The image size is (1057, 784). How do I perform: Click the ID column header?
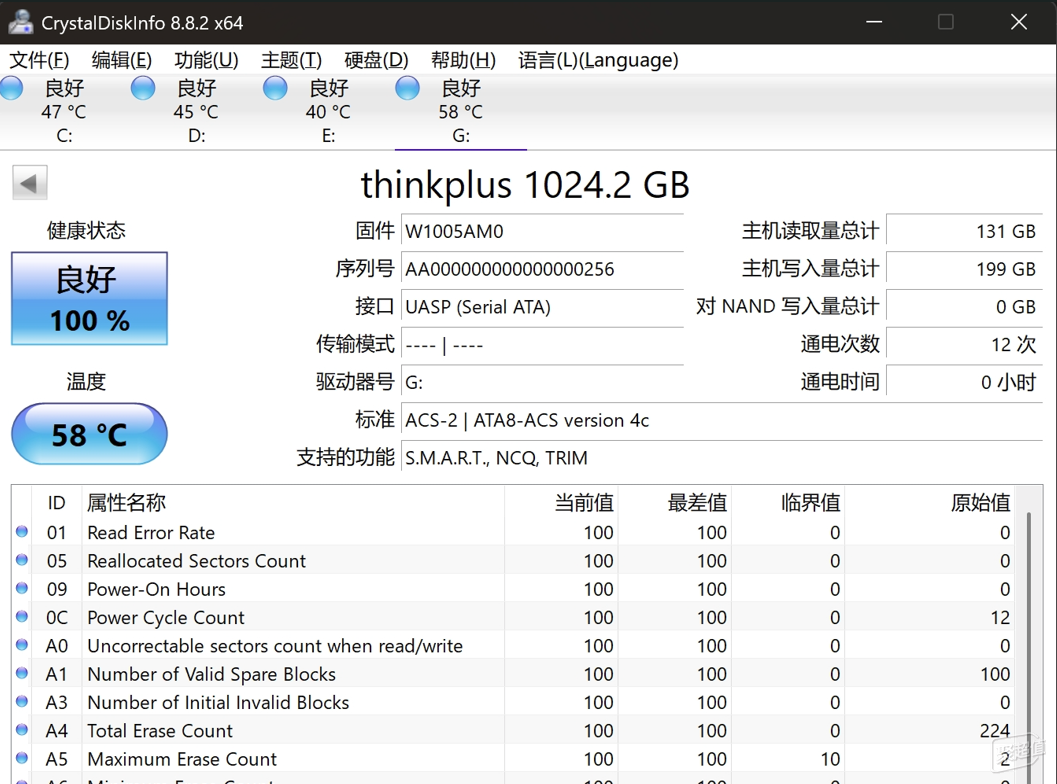57,502
